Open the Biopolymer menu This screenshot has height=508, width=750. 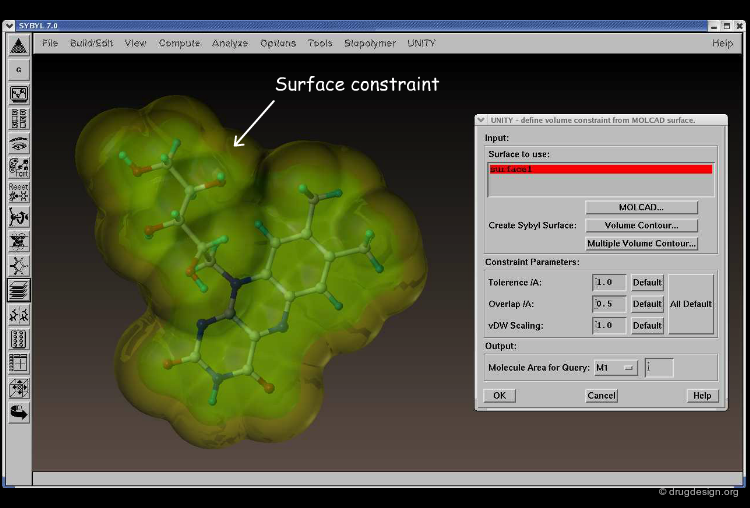coord(370,43)
